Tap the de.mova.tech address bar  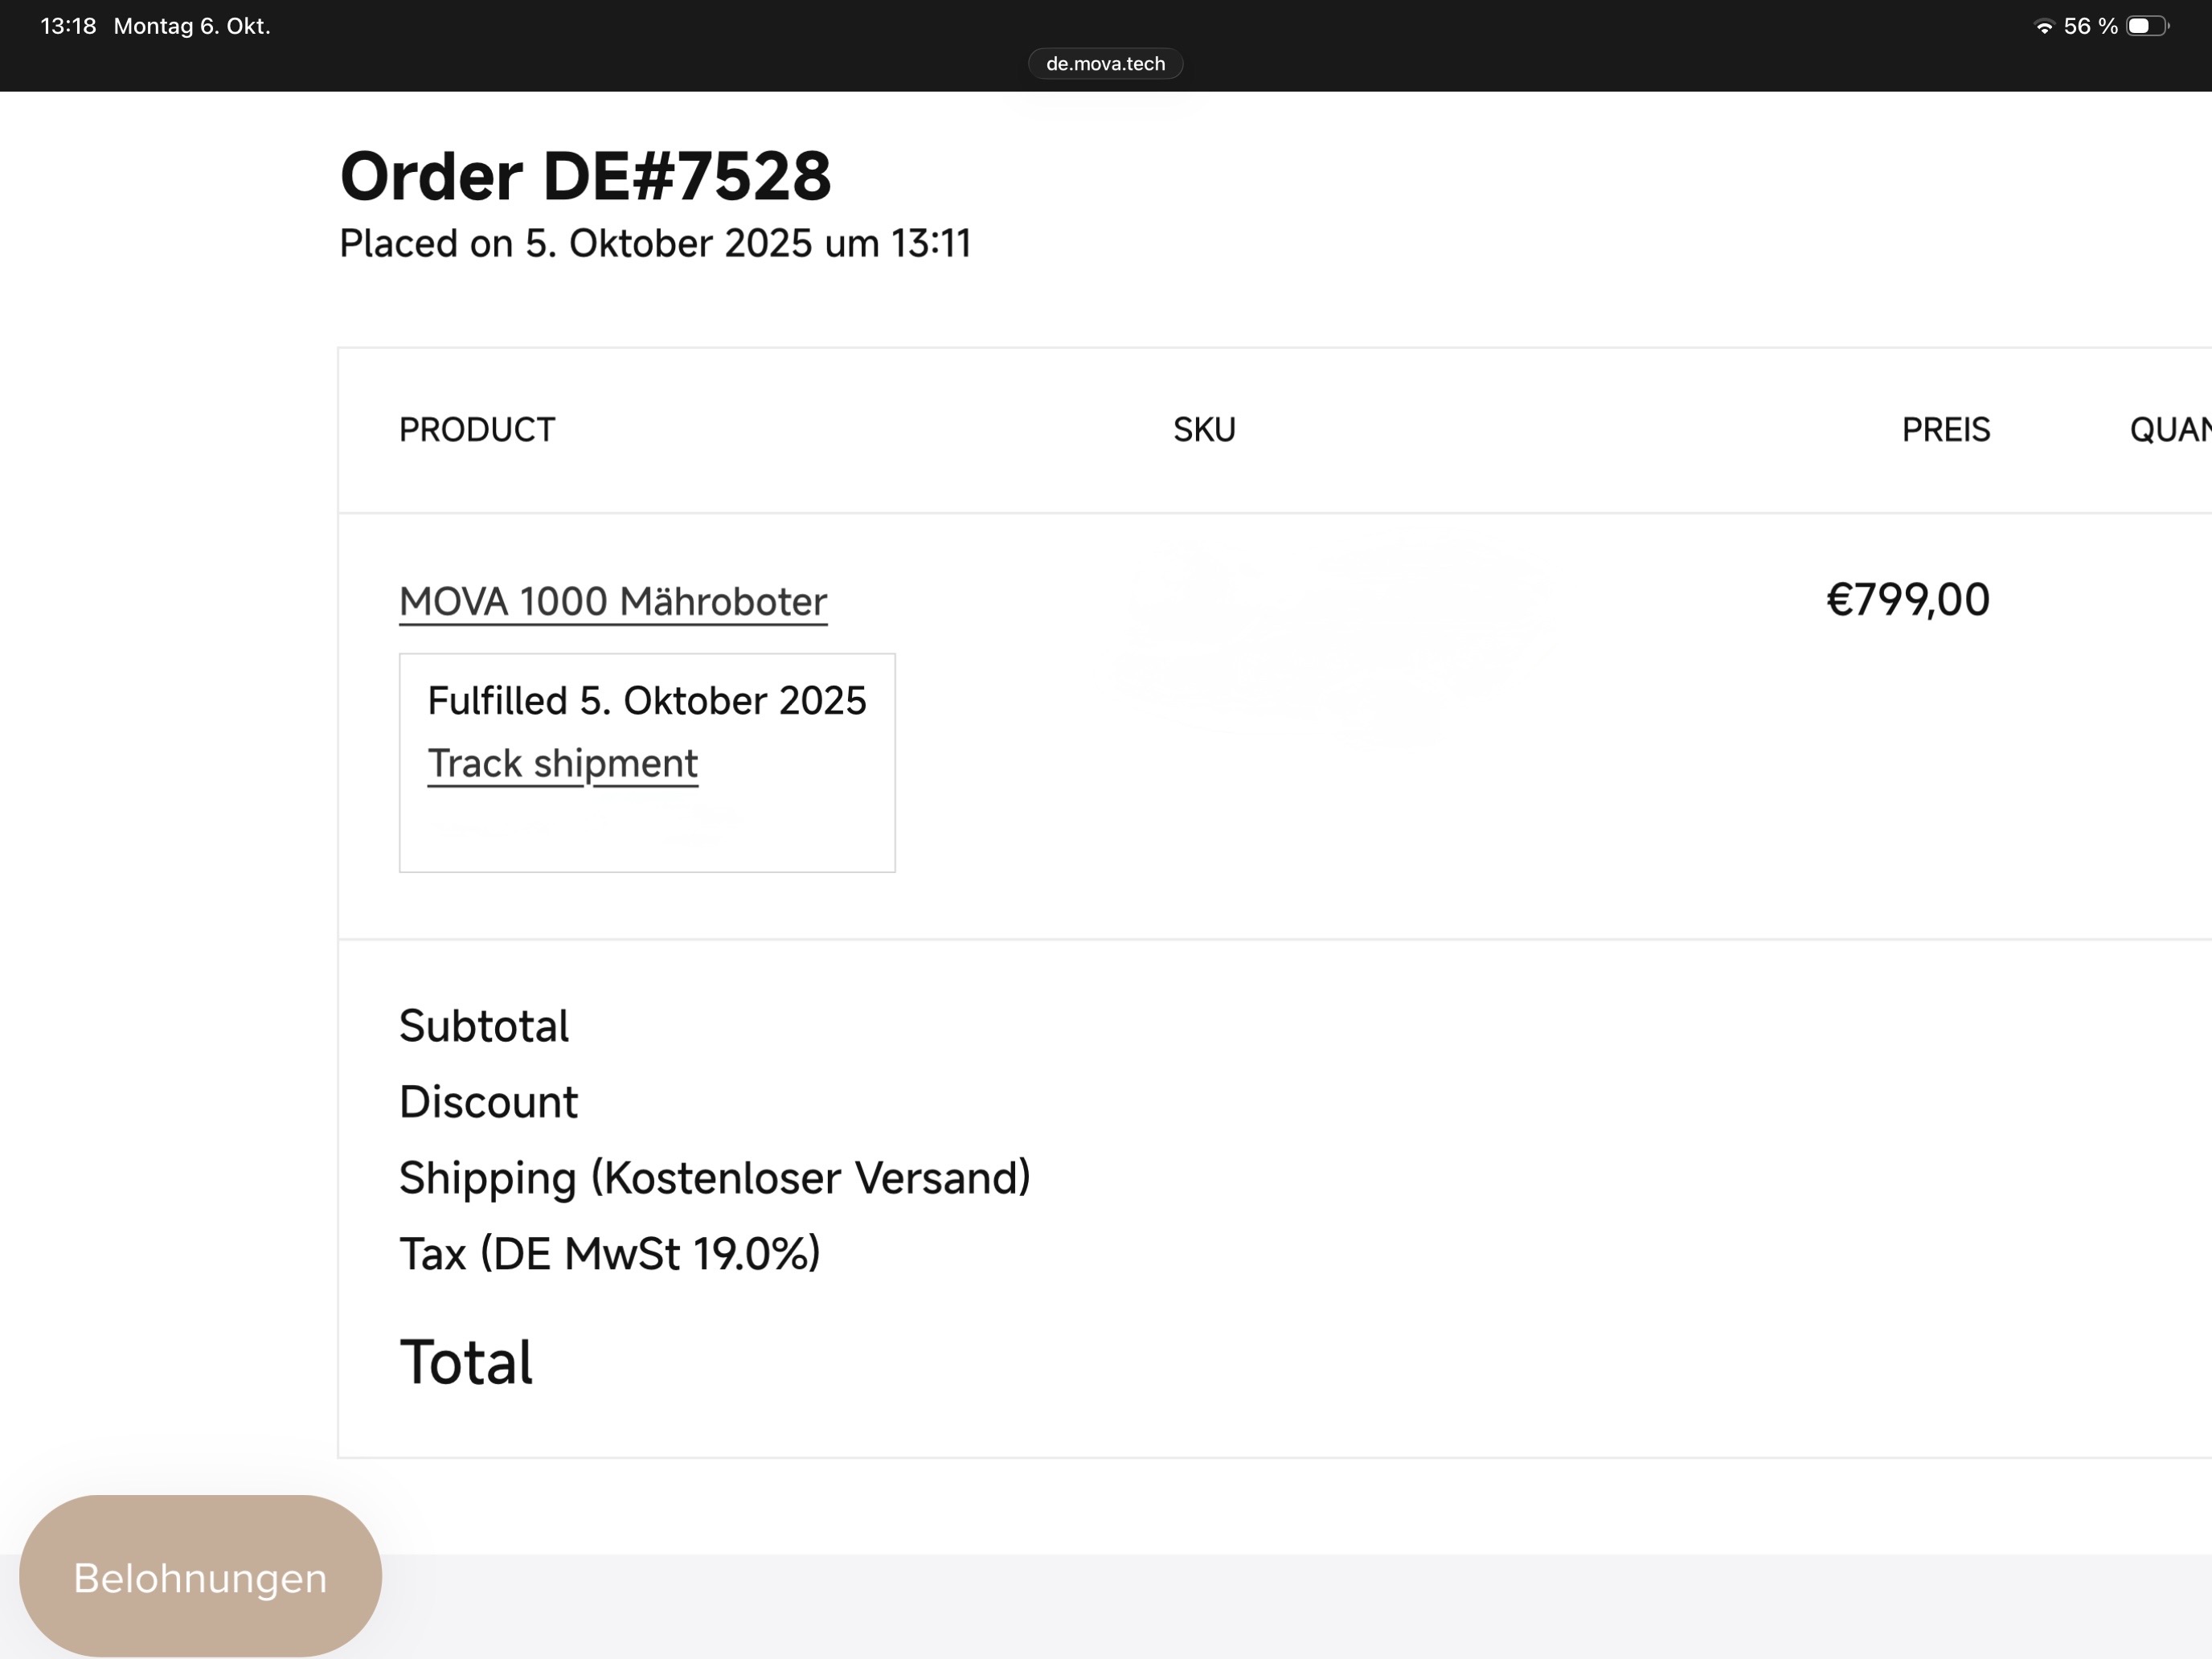click(x=1105, y=64)
